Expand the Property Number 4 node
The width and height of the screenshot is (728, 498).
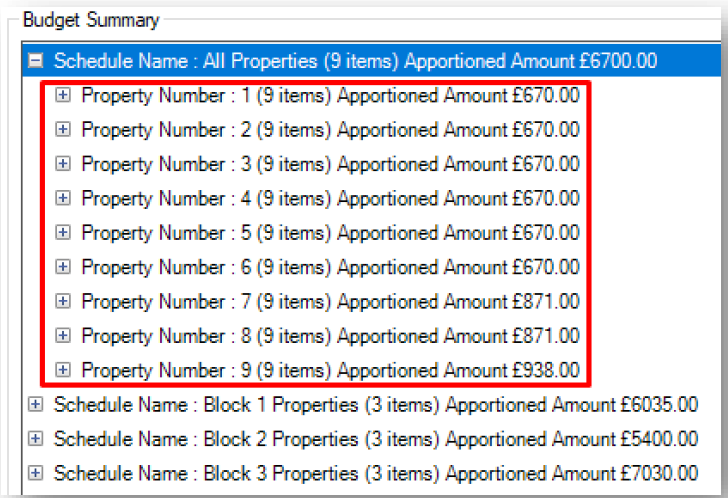63,198
